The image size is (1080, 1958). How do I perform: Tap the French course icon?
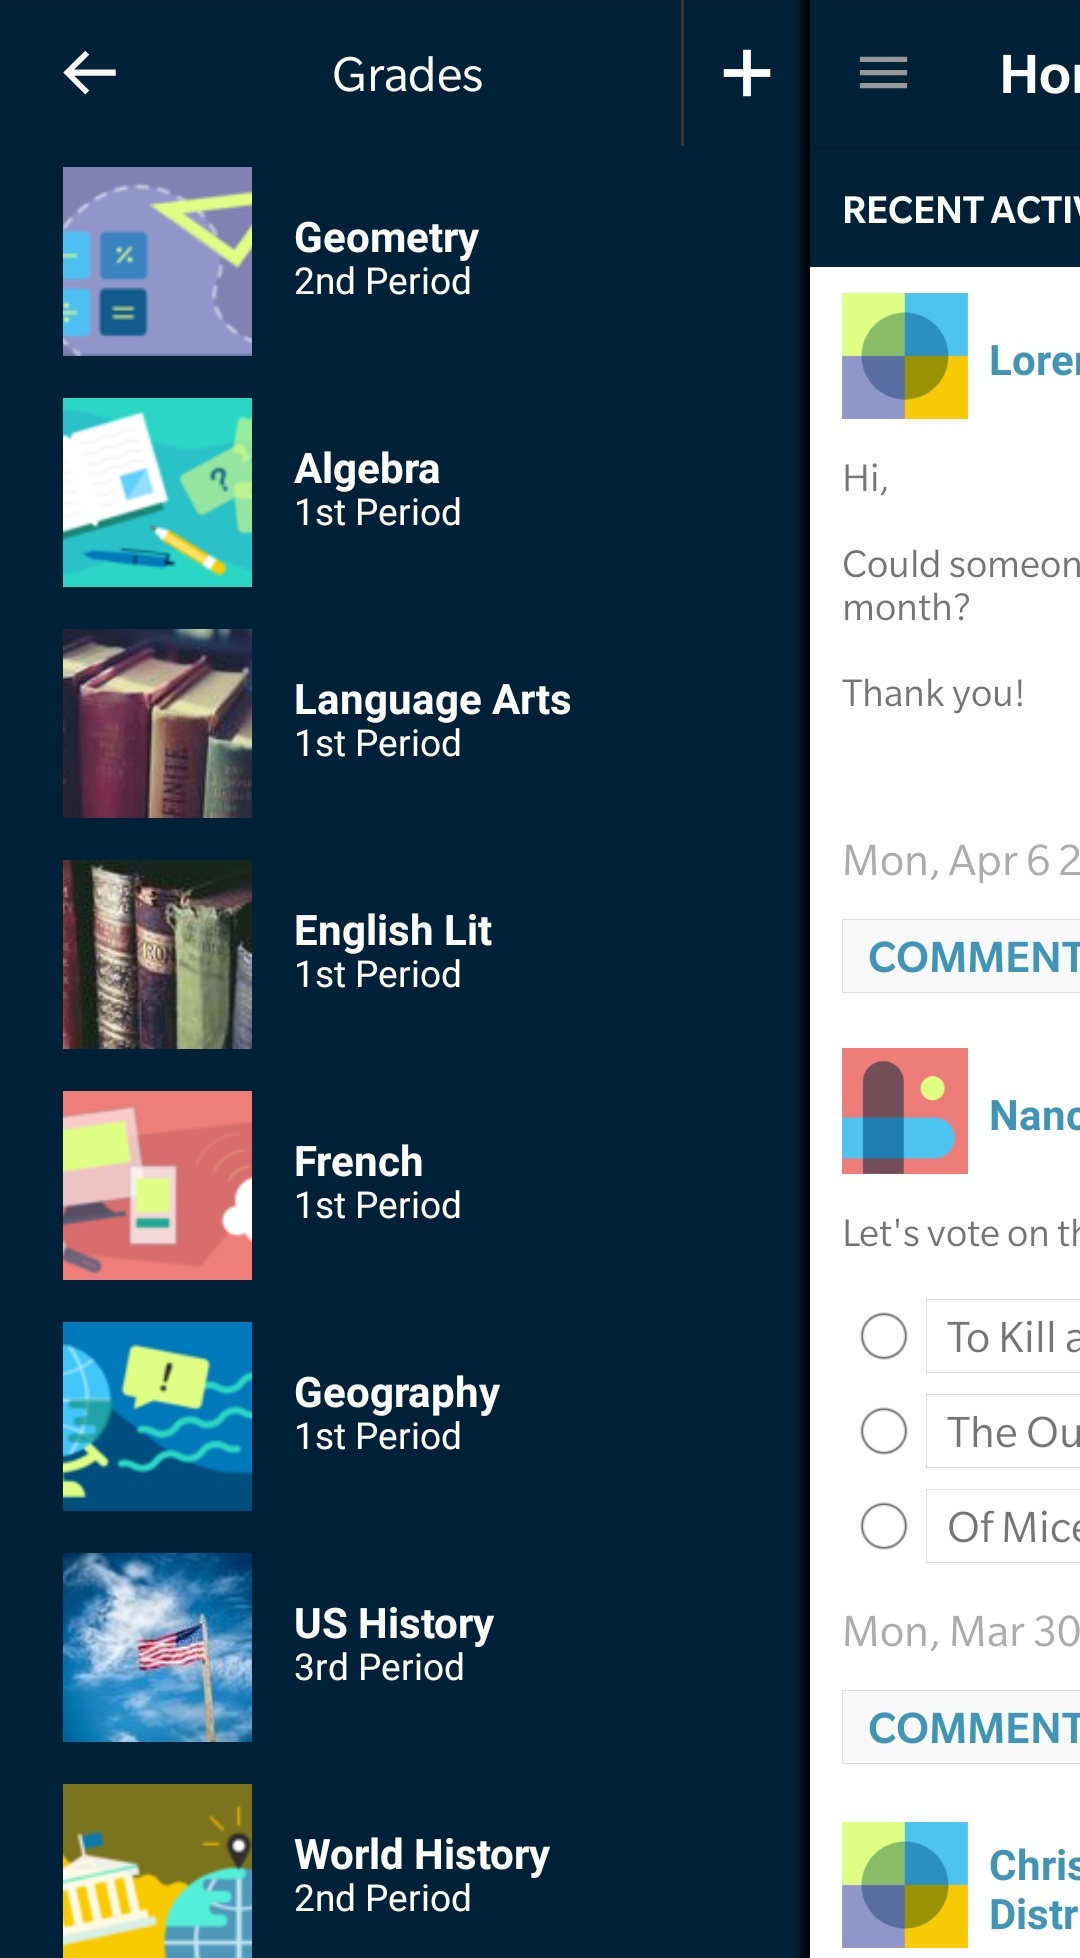[157, 1185]
